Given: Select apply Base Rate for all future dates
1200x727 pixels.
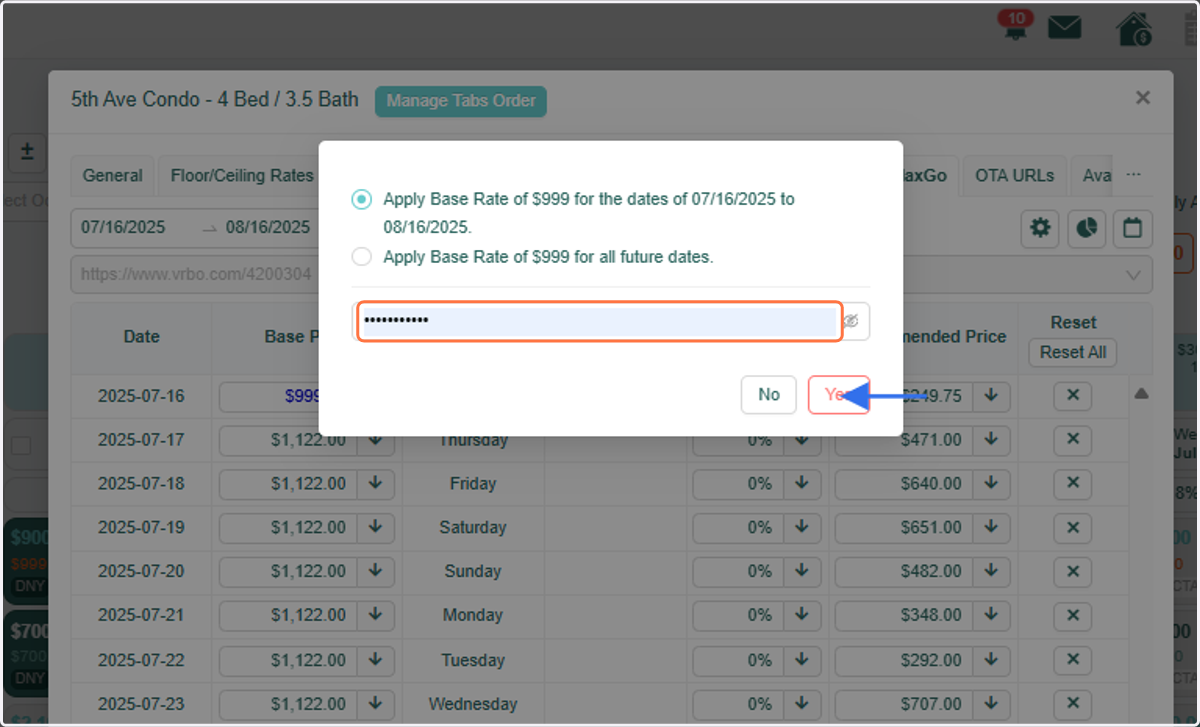Looking at the screenshot, I should click(x=361, y=257).
